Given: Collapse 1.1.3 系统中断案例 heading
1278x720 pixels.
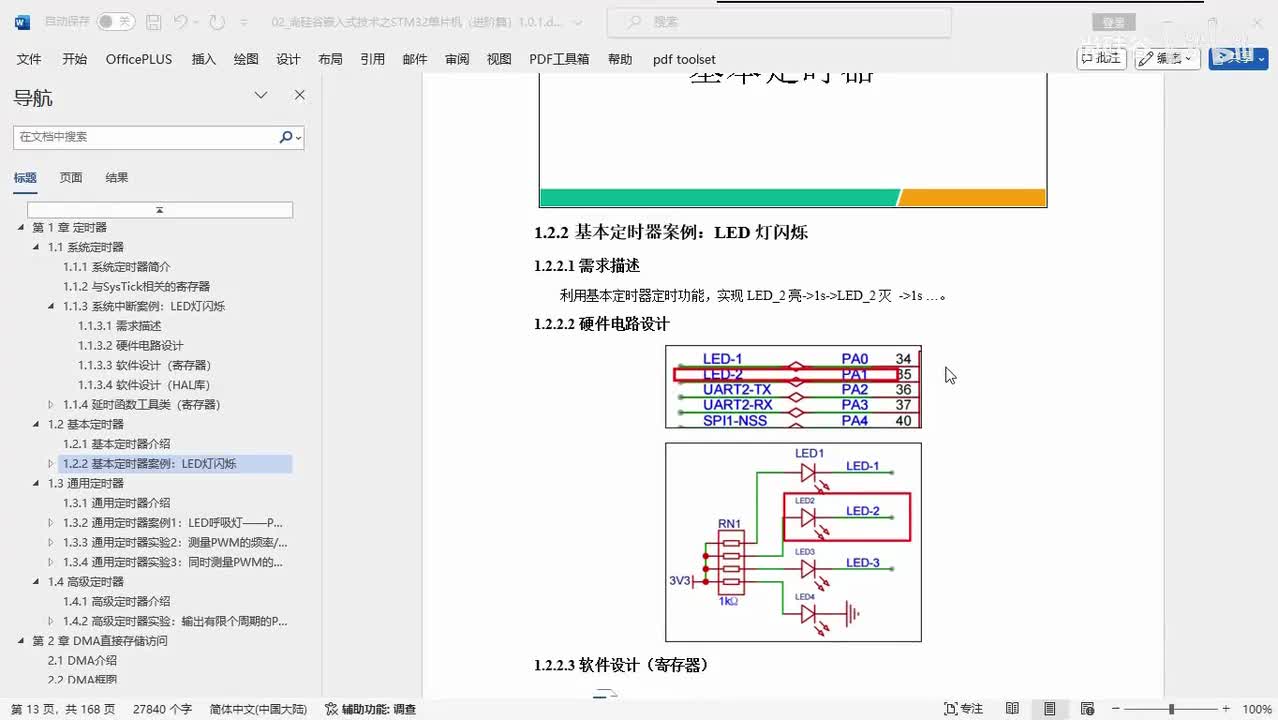Looking at the screenshot, I should 52,306.
